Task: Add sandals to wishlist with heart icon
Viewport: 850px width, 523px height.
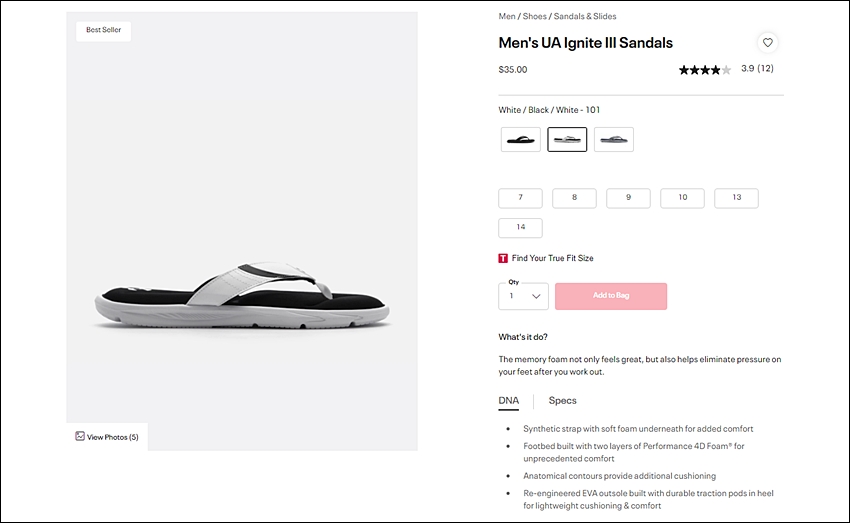Action: (x=767, y=42)
